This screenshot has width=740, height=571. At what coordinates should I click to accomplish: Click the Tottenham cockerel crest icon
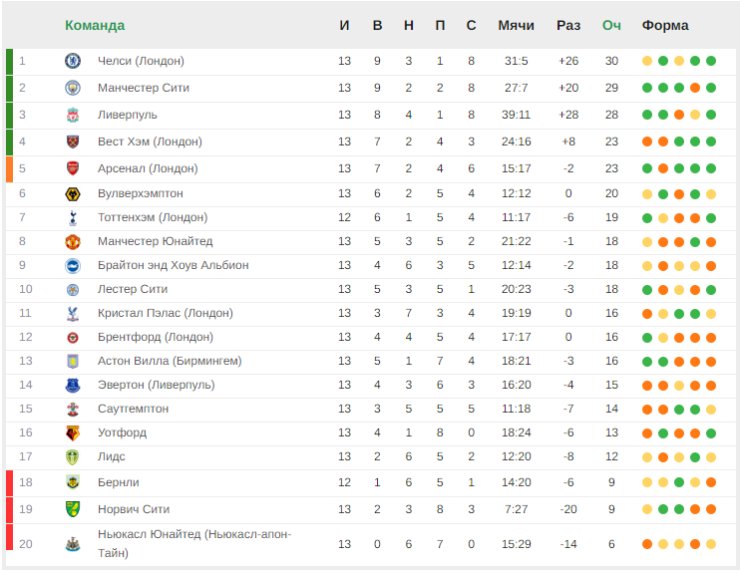point(73,218)
